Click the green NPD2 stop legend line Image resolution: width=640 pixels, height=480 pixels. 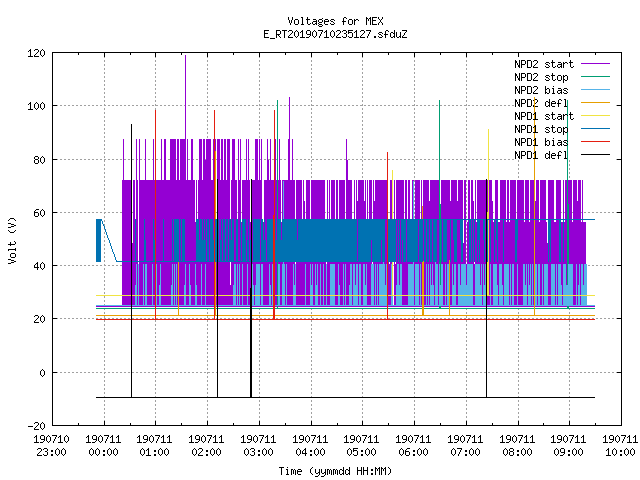tap(595, 76)
